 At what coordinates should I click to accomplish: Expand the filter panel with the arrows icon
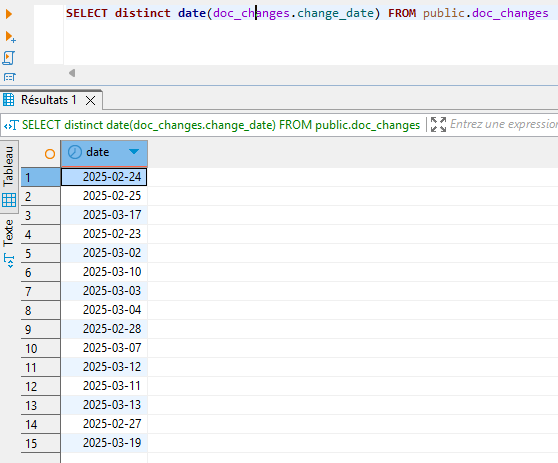[x=438, y=125]
